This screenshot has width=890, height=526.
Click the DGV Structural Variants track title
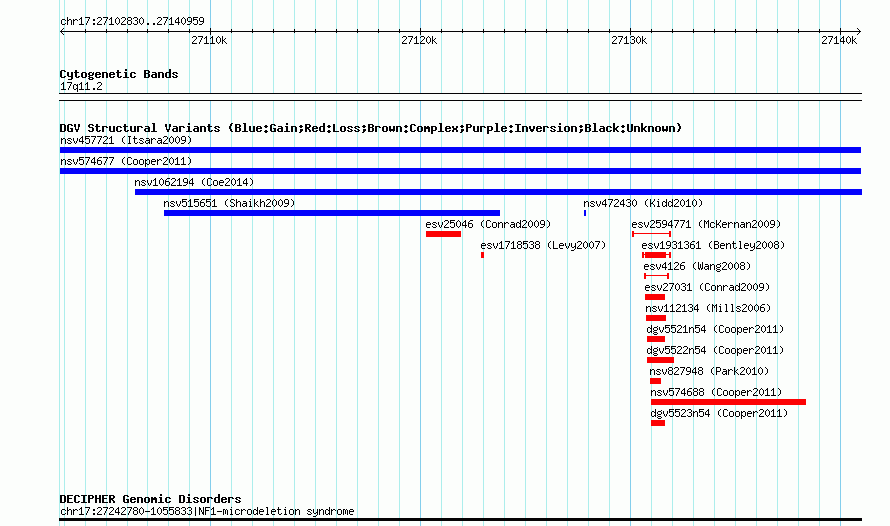coord(371,128)
